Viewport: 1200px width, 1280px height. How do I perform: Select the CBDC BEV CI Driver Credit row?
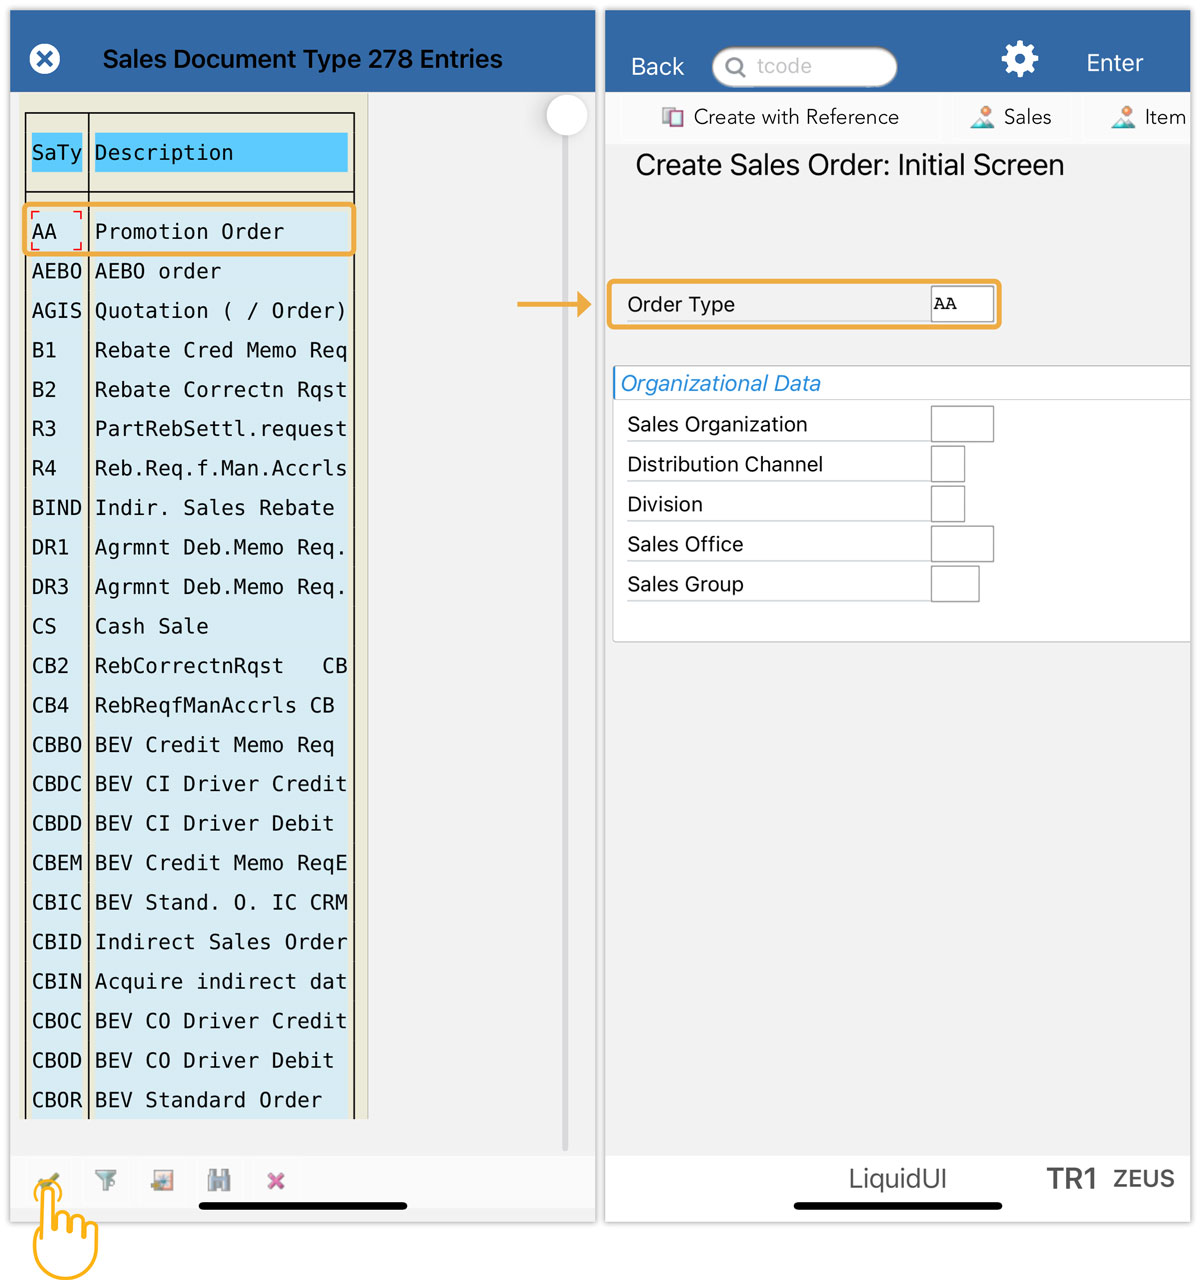pyautogui.click(x=190, y=784)
